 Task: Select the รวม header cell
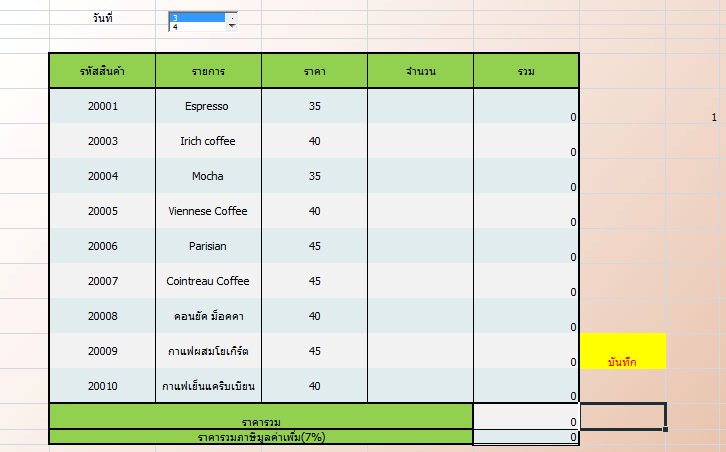point(526,71)
